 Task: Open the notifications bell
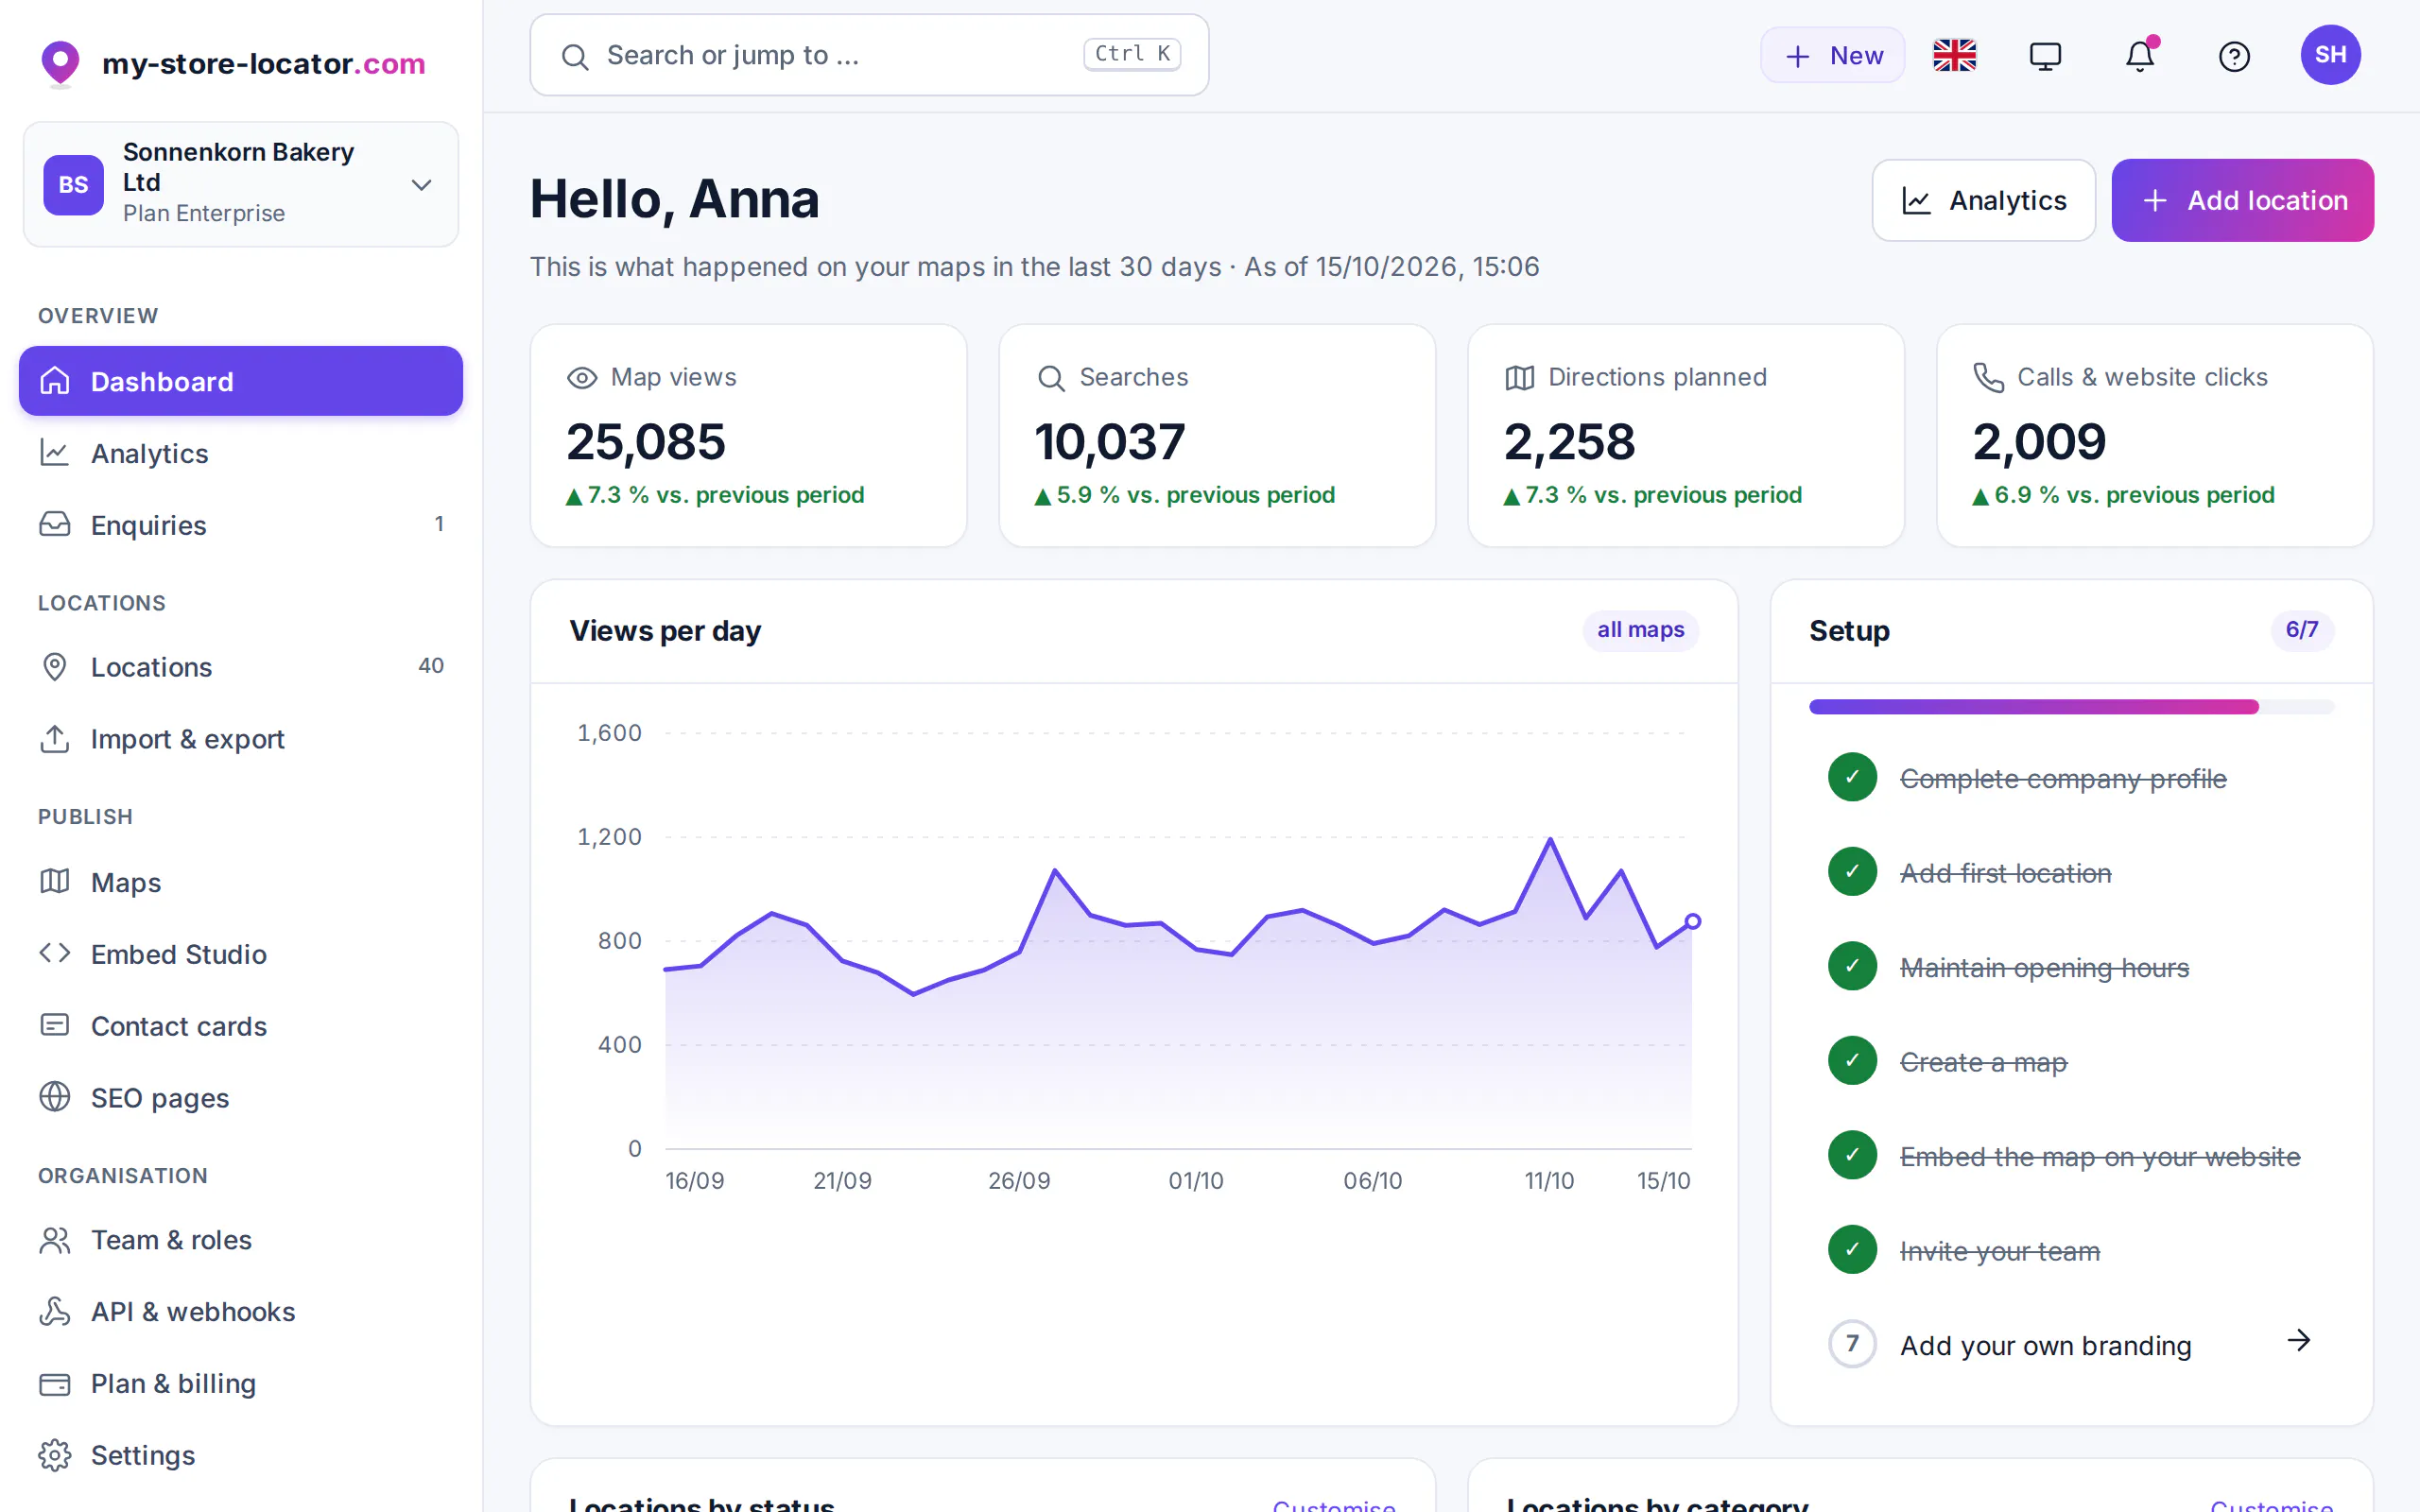tap(2139, 56)
